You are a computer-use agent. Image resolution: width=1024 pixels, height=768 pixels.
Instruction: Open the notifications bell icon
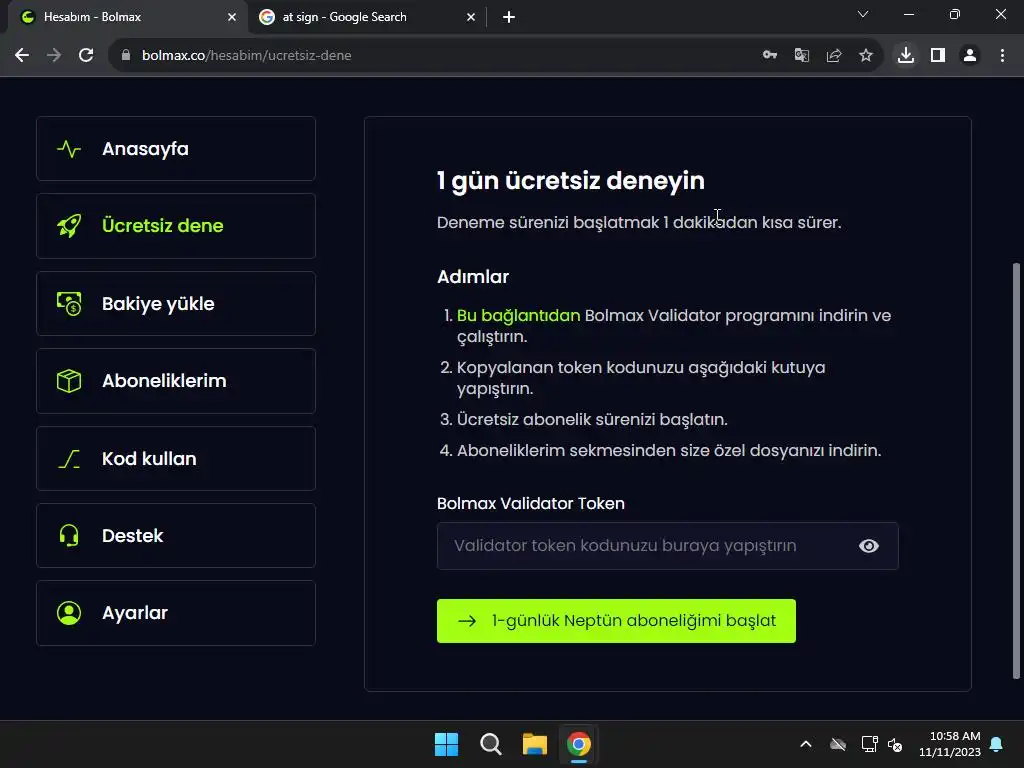click(997, 744)
